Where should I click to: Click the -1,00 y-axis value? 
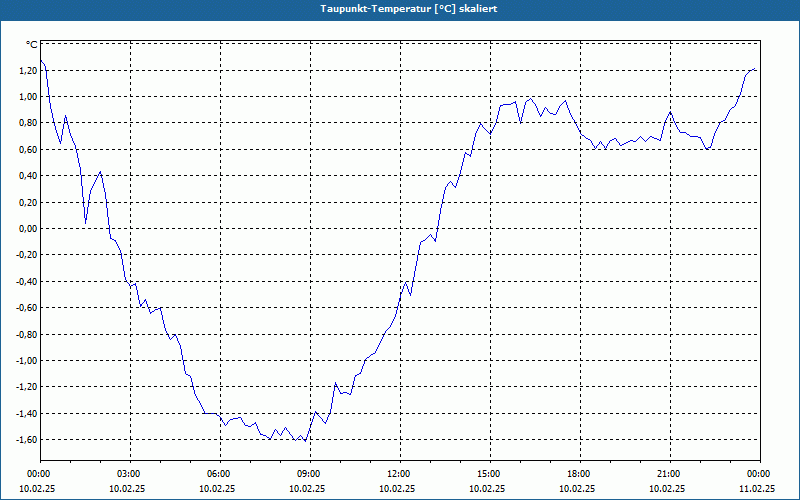(x=27, y=361)
